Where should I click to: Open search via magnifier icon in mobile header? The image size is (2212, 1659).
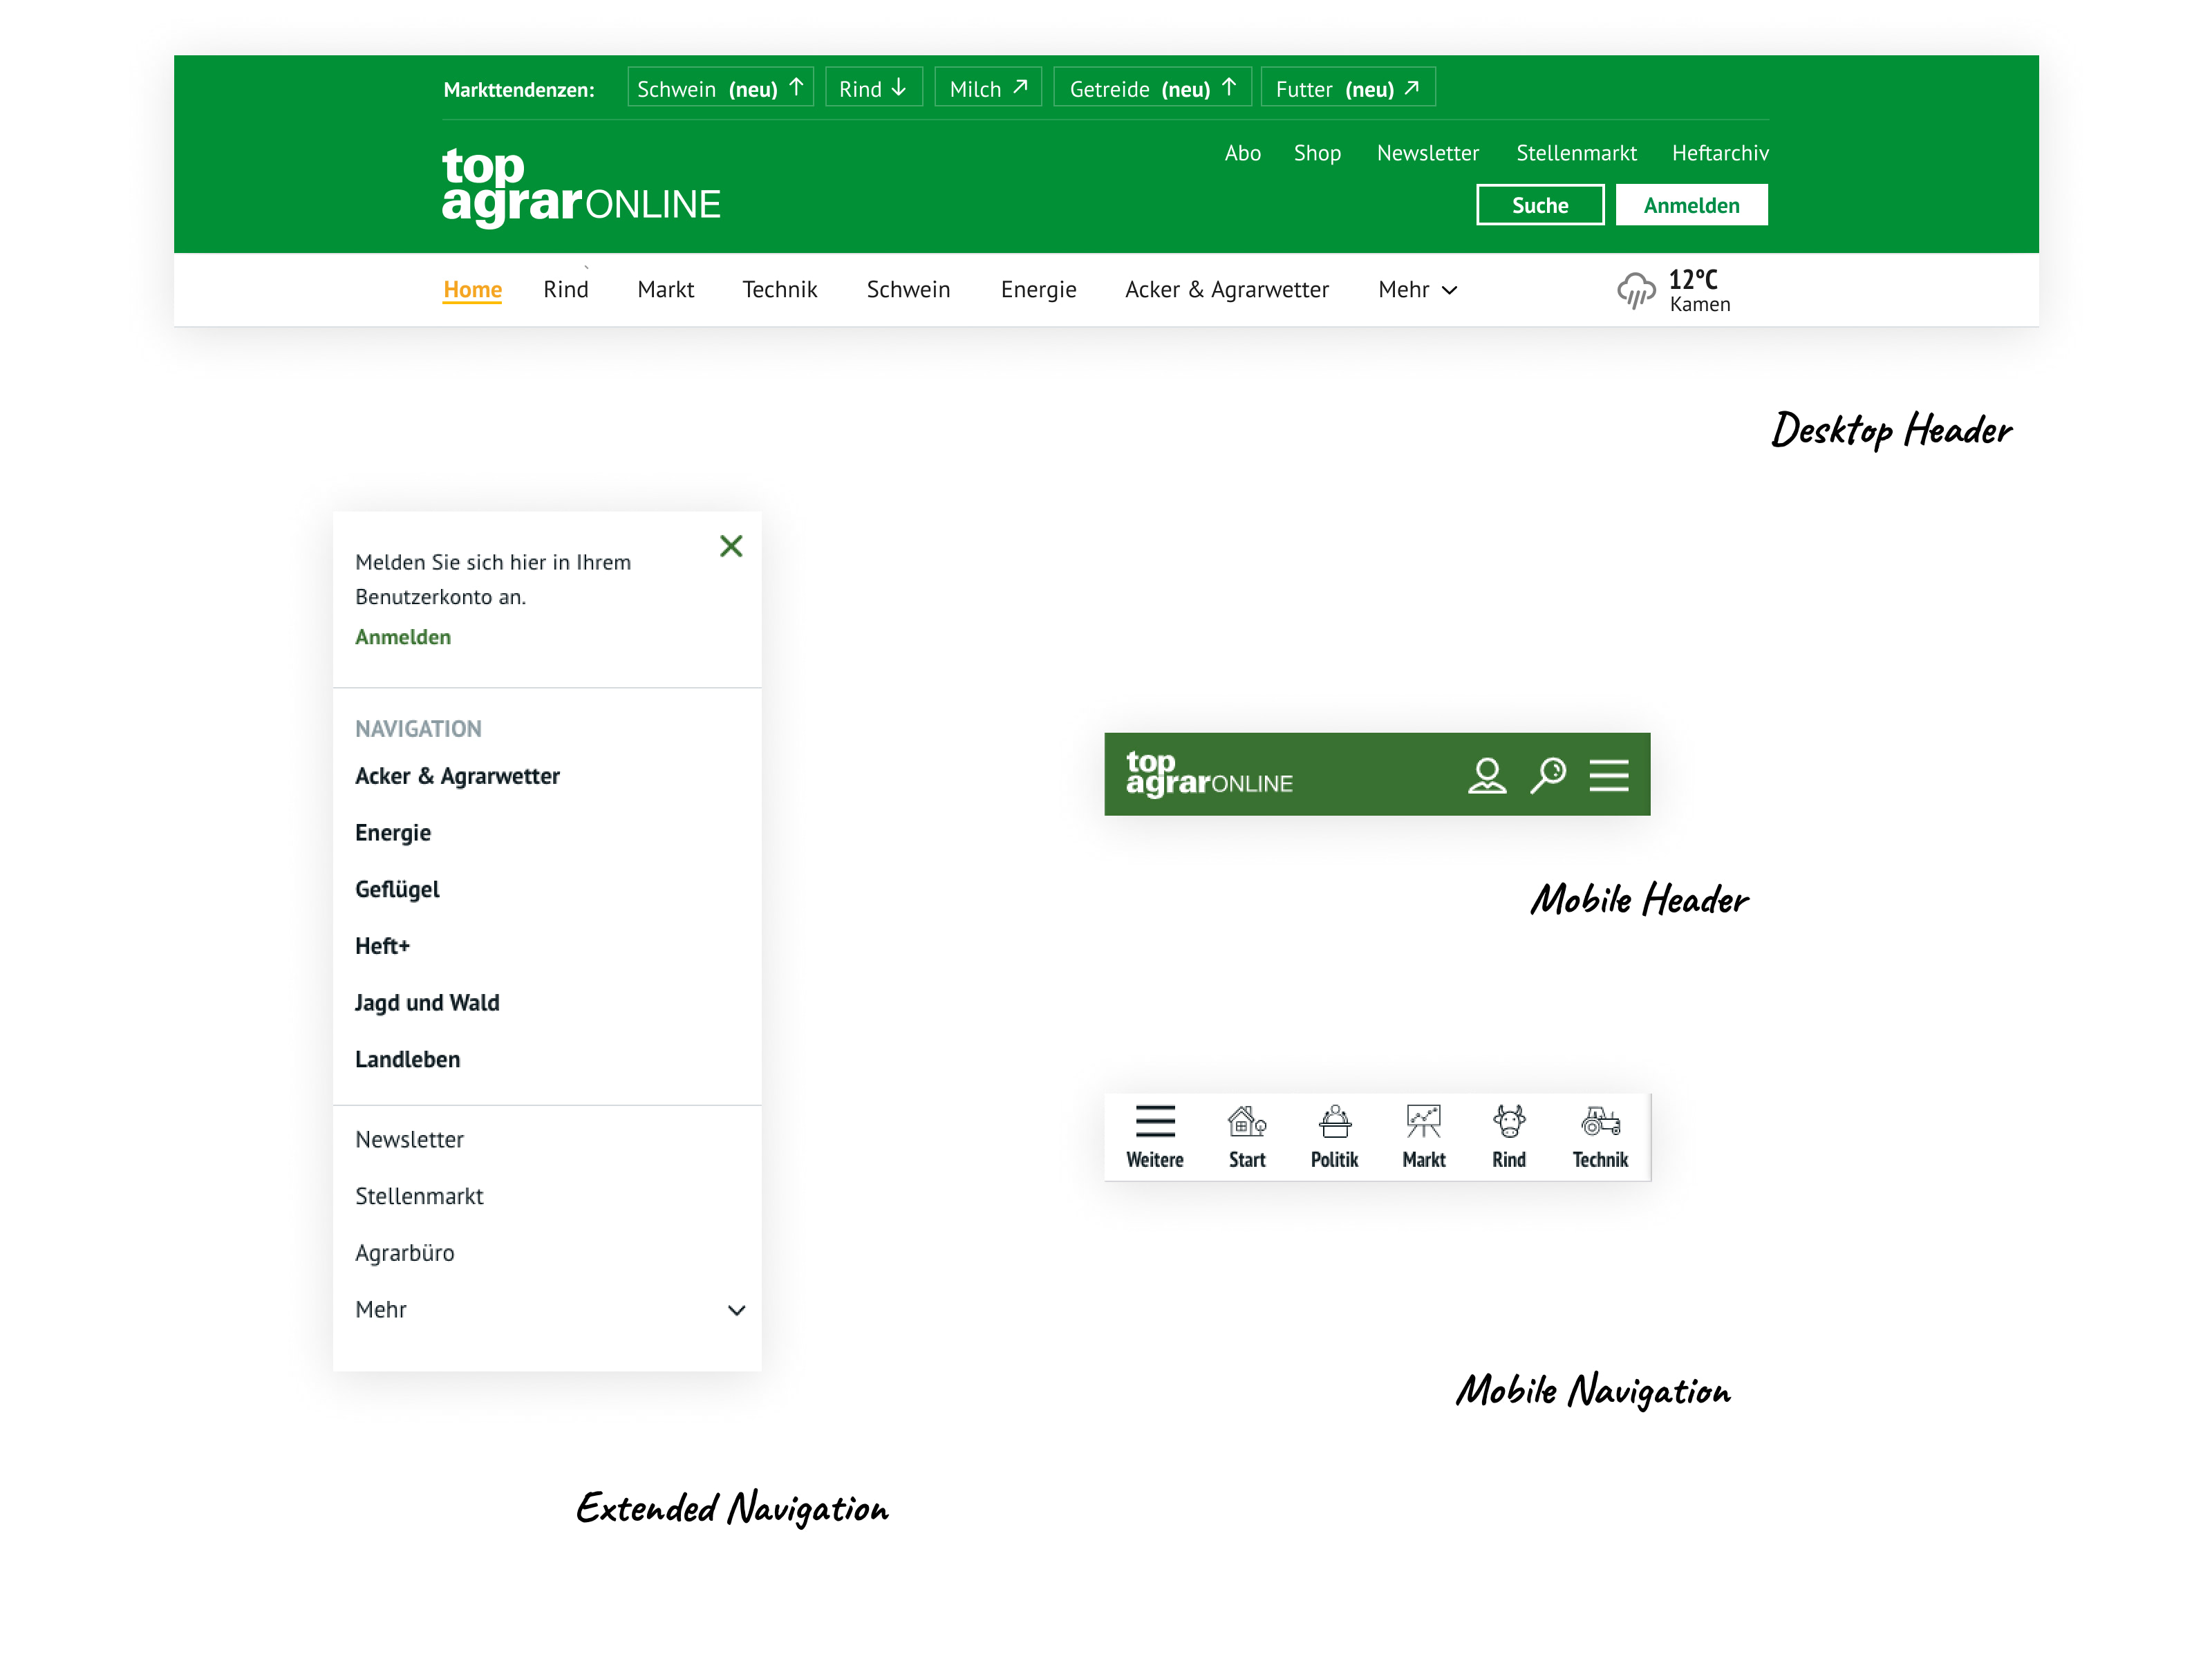[1548, 775]
